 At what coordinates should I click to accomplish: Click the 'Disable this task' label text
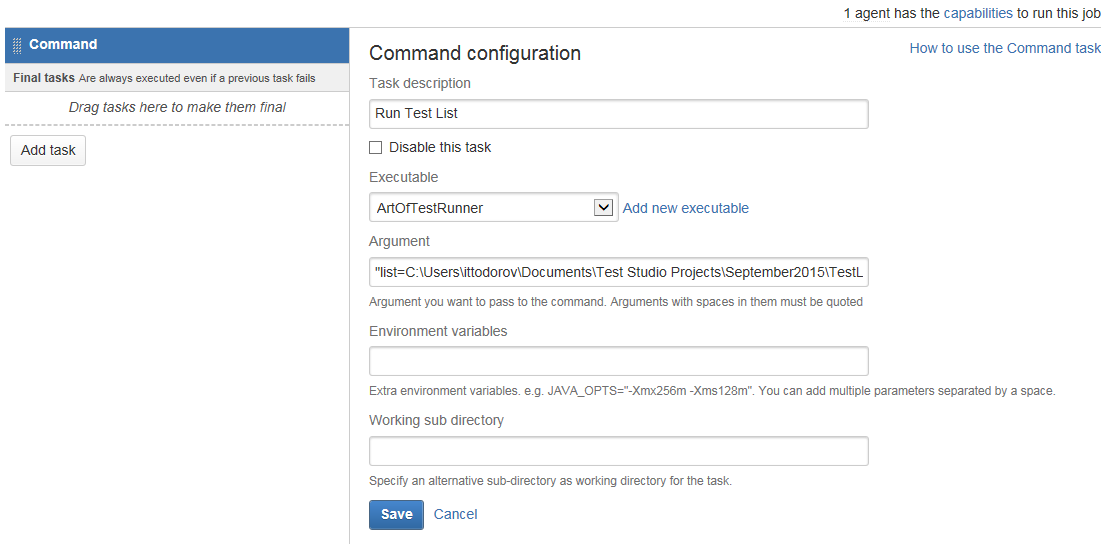(x=440, y=147)
